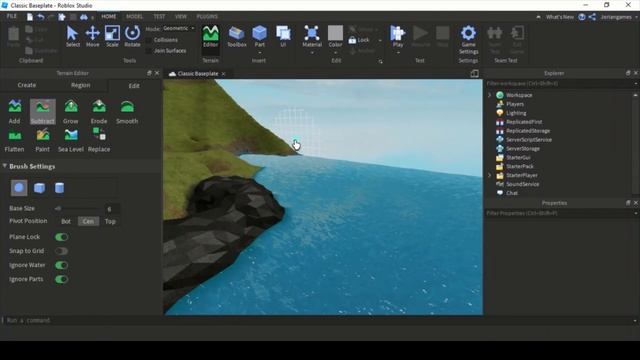This screenshot has height=360, width=640.
Task: Open the Material dropdown arrow
Action: pyautogui.click(x=312, y=53)
